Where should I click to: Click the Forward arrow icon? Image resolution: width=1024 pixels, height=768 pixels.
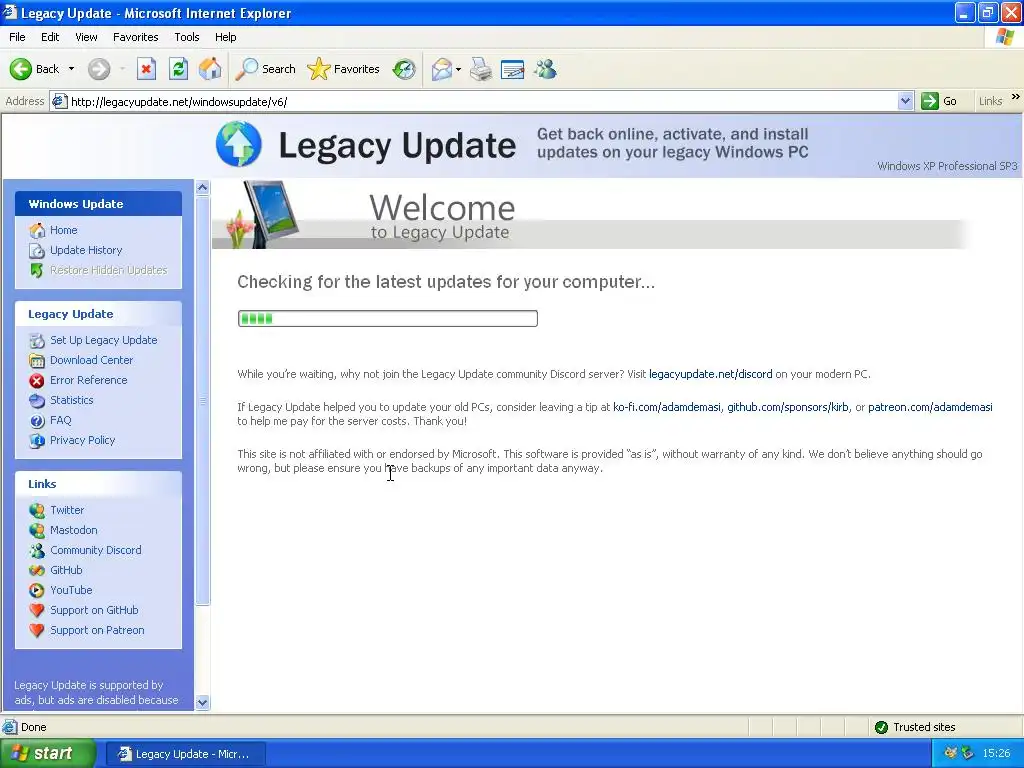pyautogui.click(x=99, y=69)
